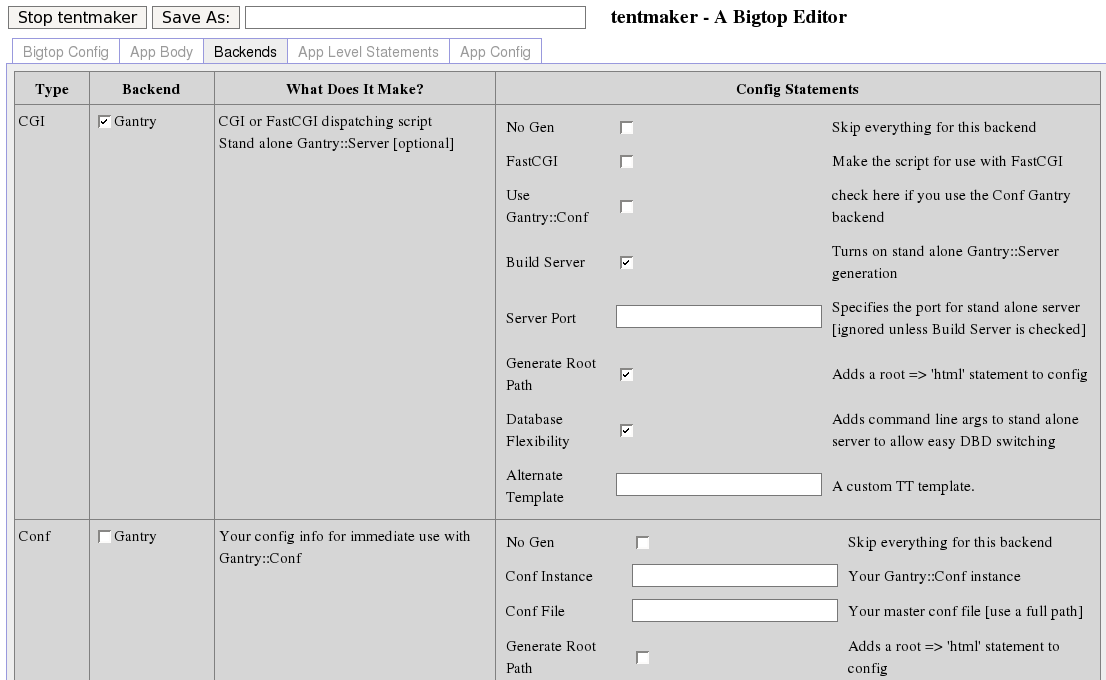Click 'Your Gantry::Conf instance' description
The width and height of the screenshot is (1106, 680).
coord(935,576)
